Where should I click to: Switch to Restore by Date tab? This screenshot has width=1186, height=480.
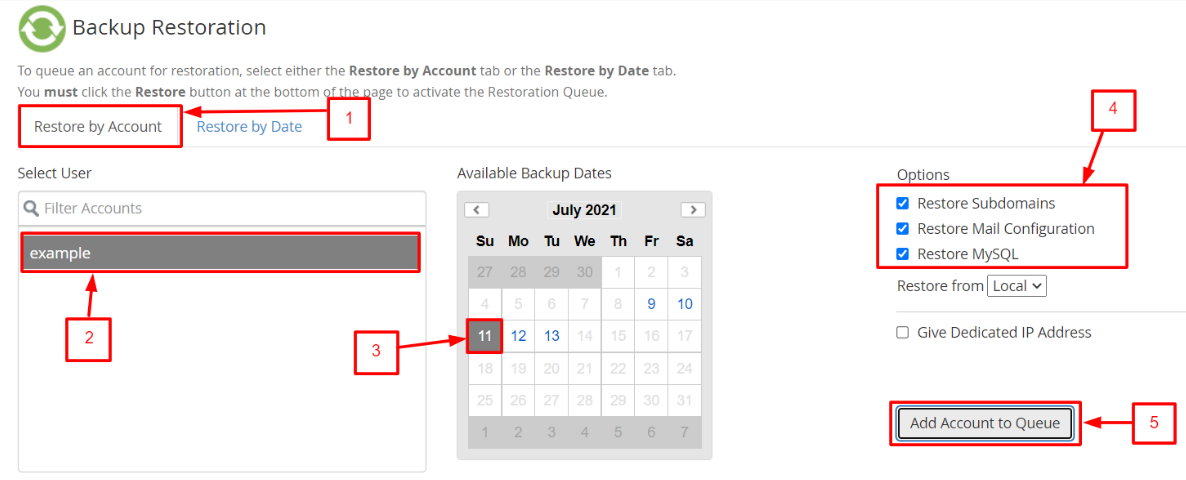click(250, 126)
